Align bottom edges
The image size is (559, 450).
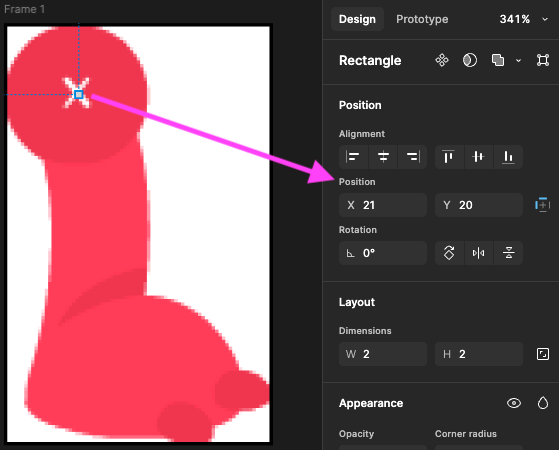click(x=508, y=157)
